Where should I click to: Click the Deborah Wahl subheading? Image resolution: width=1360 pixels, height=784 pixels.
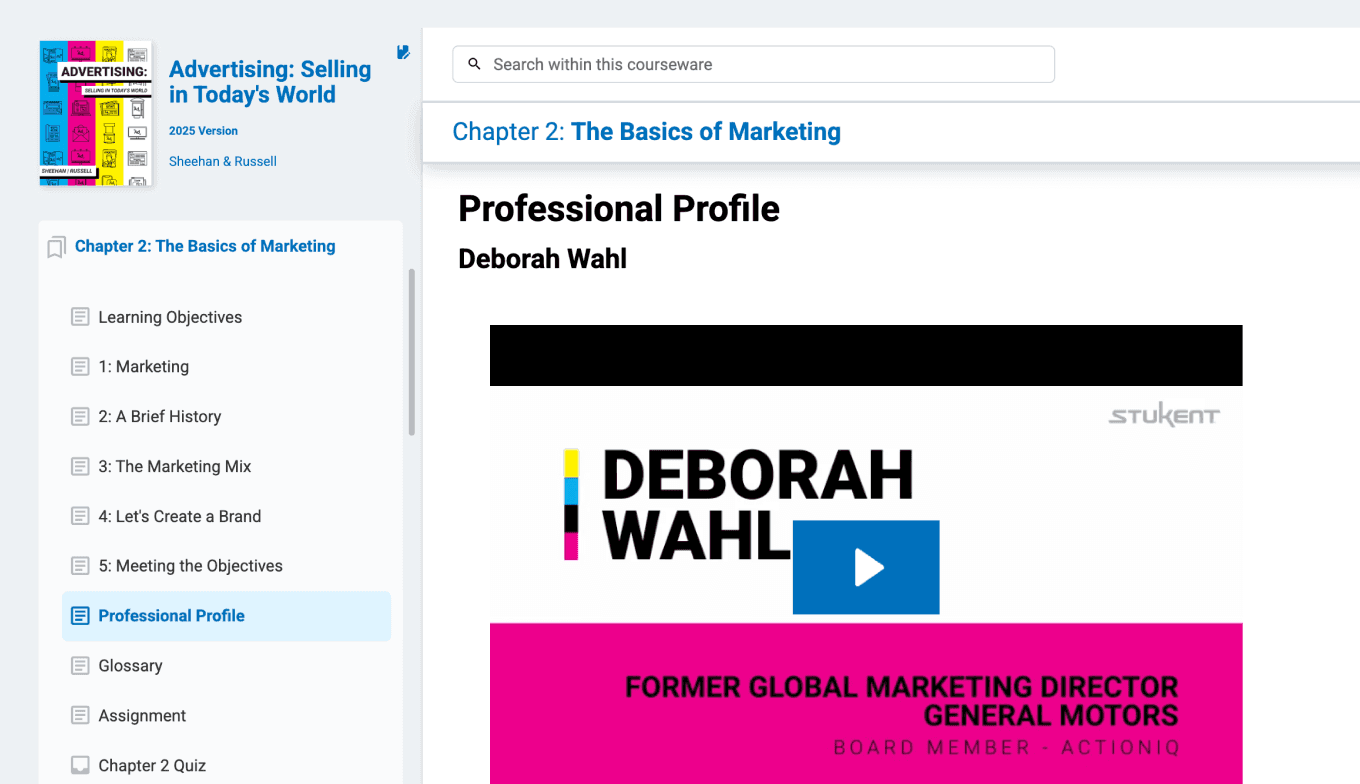click(542, 259)
